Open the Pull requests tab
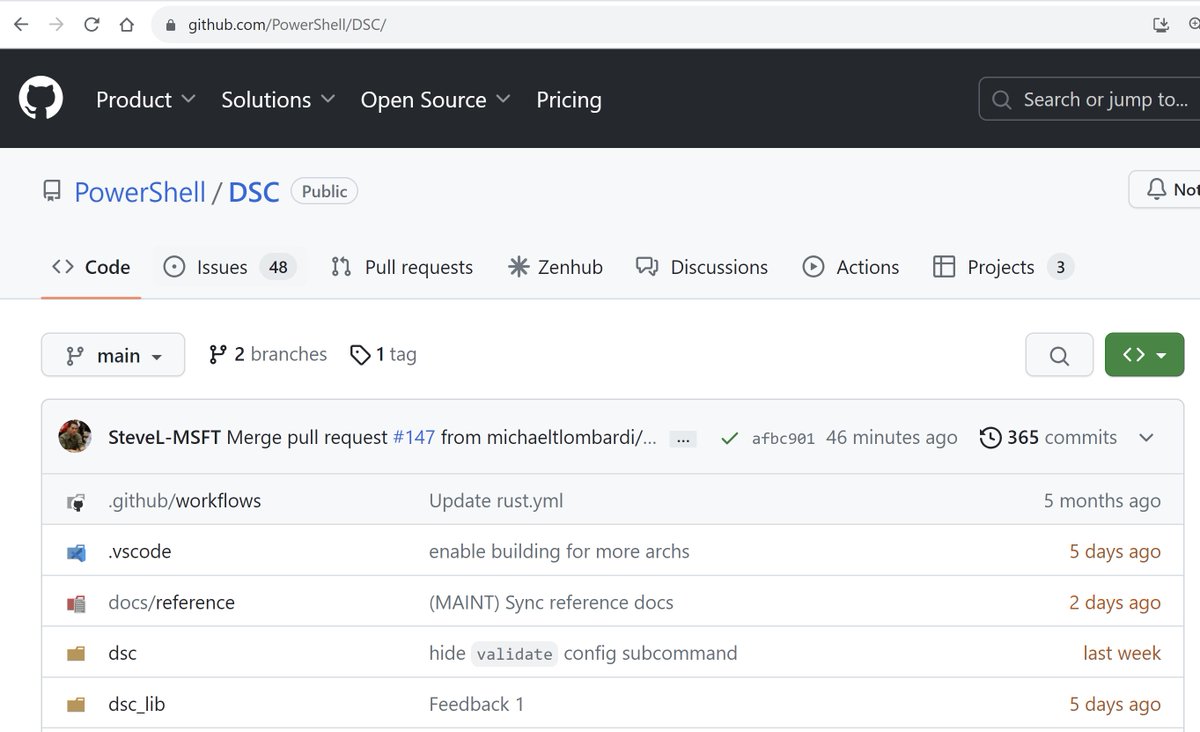1200x732 pixels. pyautogui.click(x=402, y=267)
